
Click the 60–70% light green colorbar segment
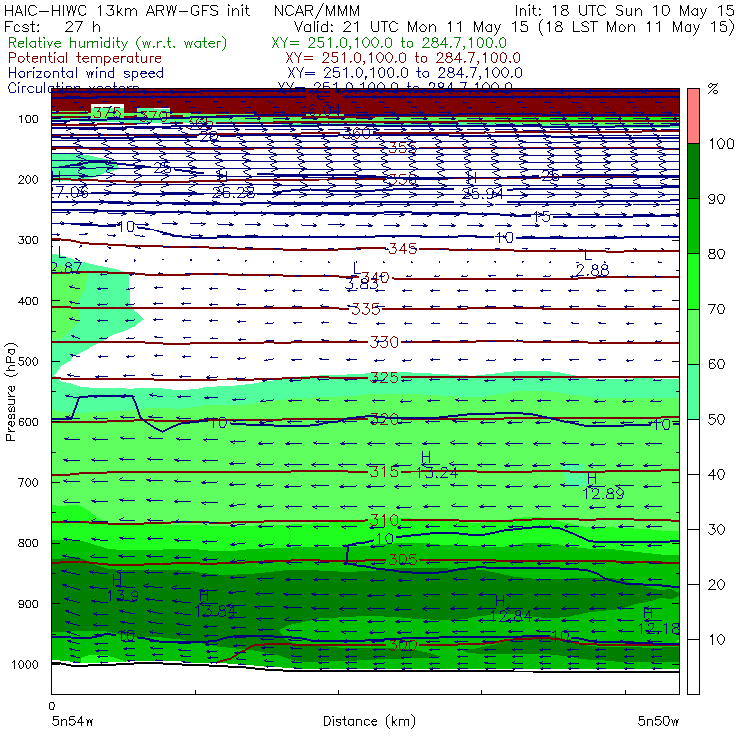(693, 336)
